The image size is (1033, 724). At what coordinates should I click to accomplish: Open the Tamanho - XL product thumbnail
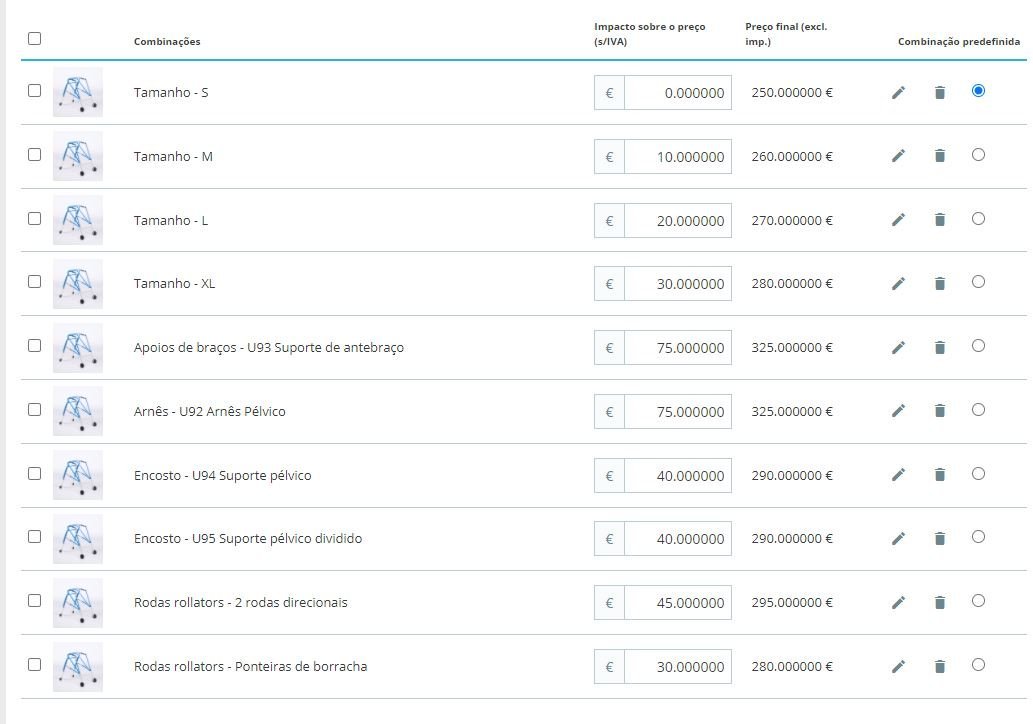click(78, 284)
